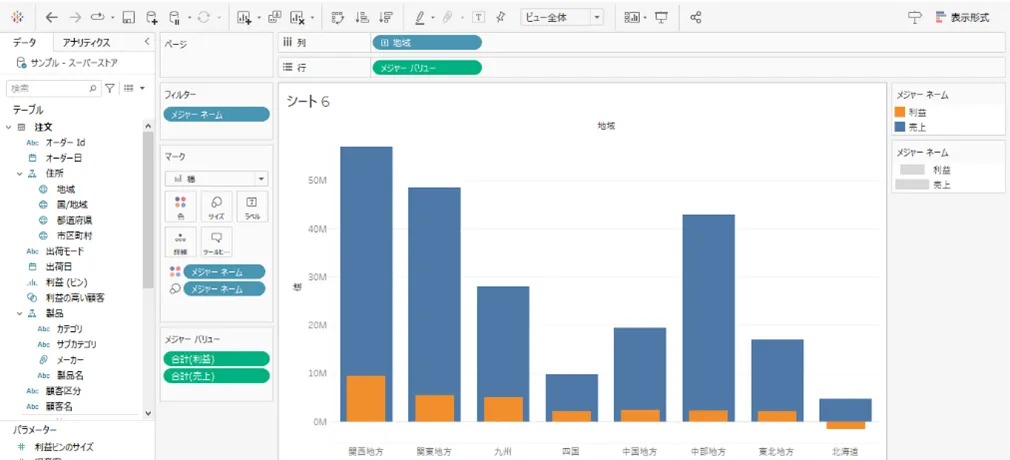Switch to the データ tab
Viewport: 1010px width, 460px height.
pos(24,43)
